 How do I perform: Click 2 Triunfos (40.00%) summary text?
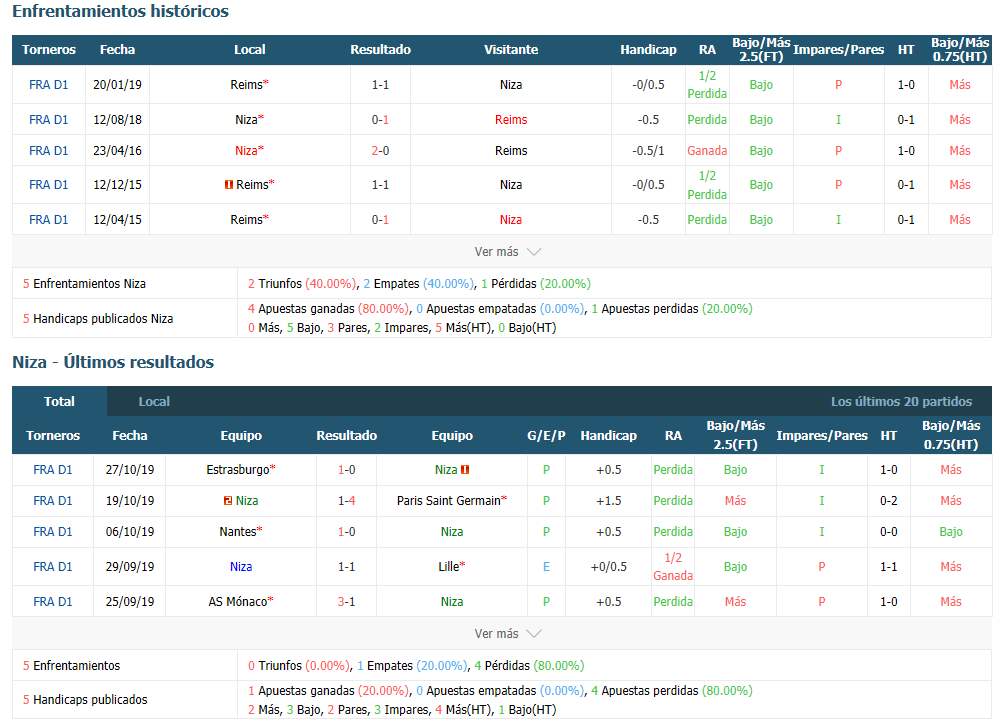(x=302, y=284)
